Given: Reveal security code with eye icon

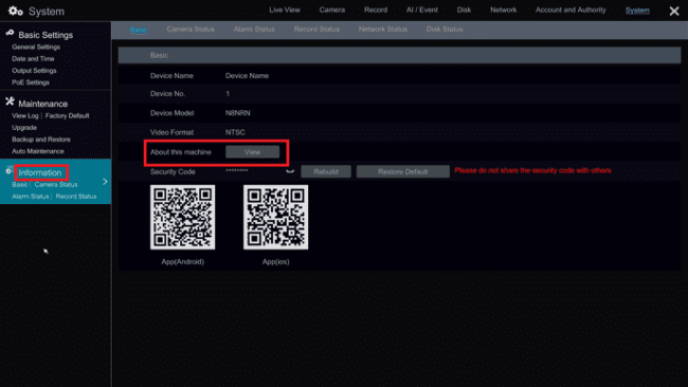Looking at the screenshot, I should click(x=290, y=171).
